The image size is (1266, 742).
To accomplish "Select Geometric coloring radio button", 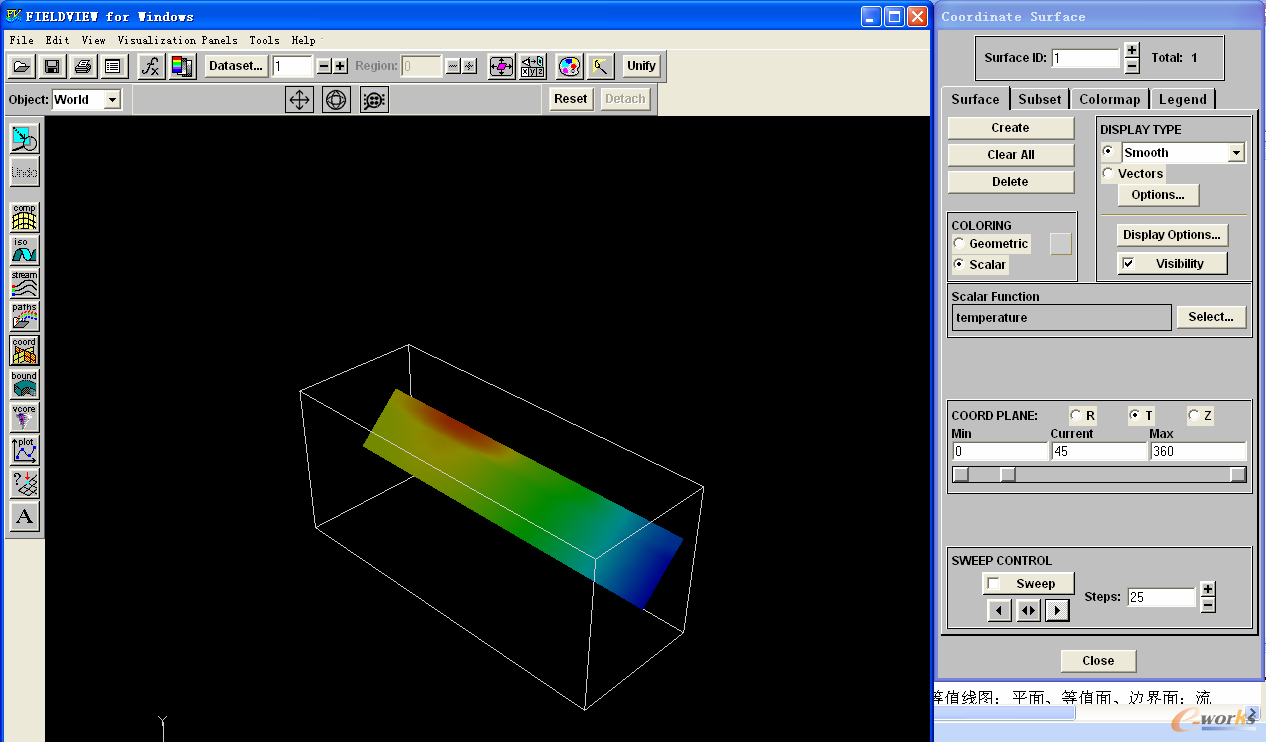I will (959, 244).
